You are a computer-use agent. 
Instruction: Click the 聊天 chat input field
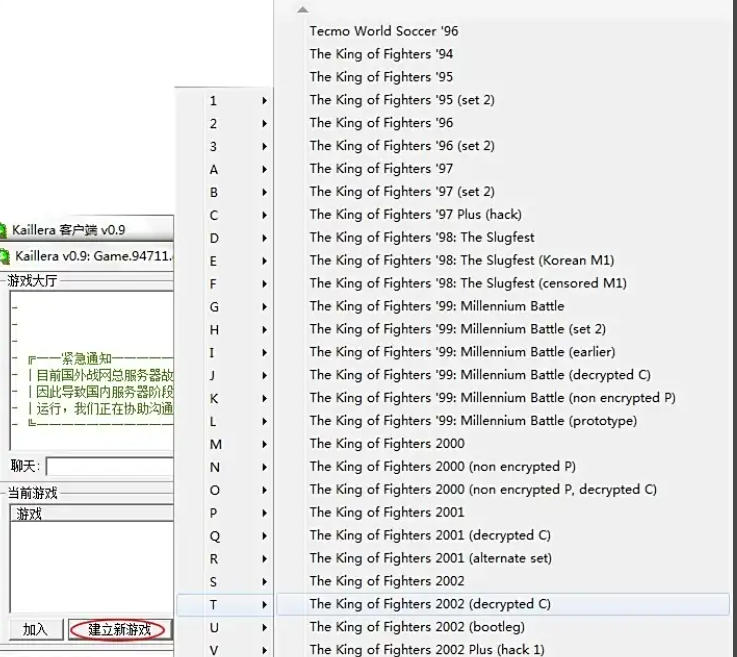tap(110, 467)
